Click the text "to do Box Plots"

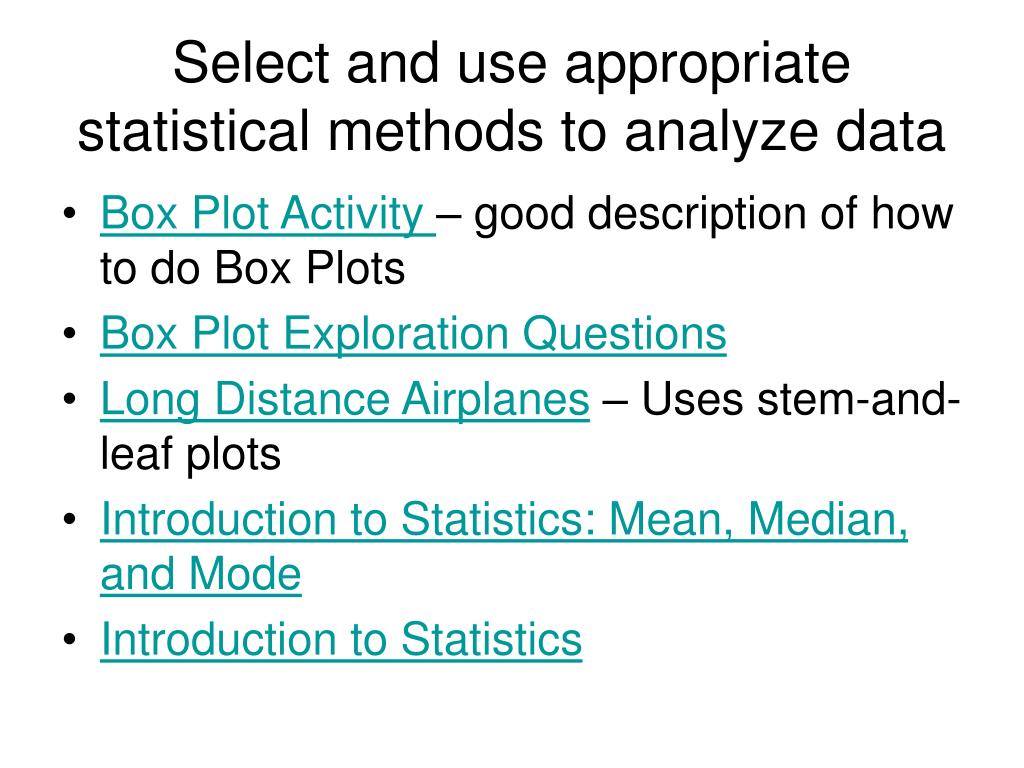click(253, 268)
